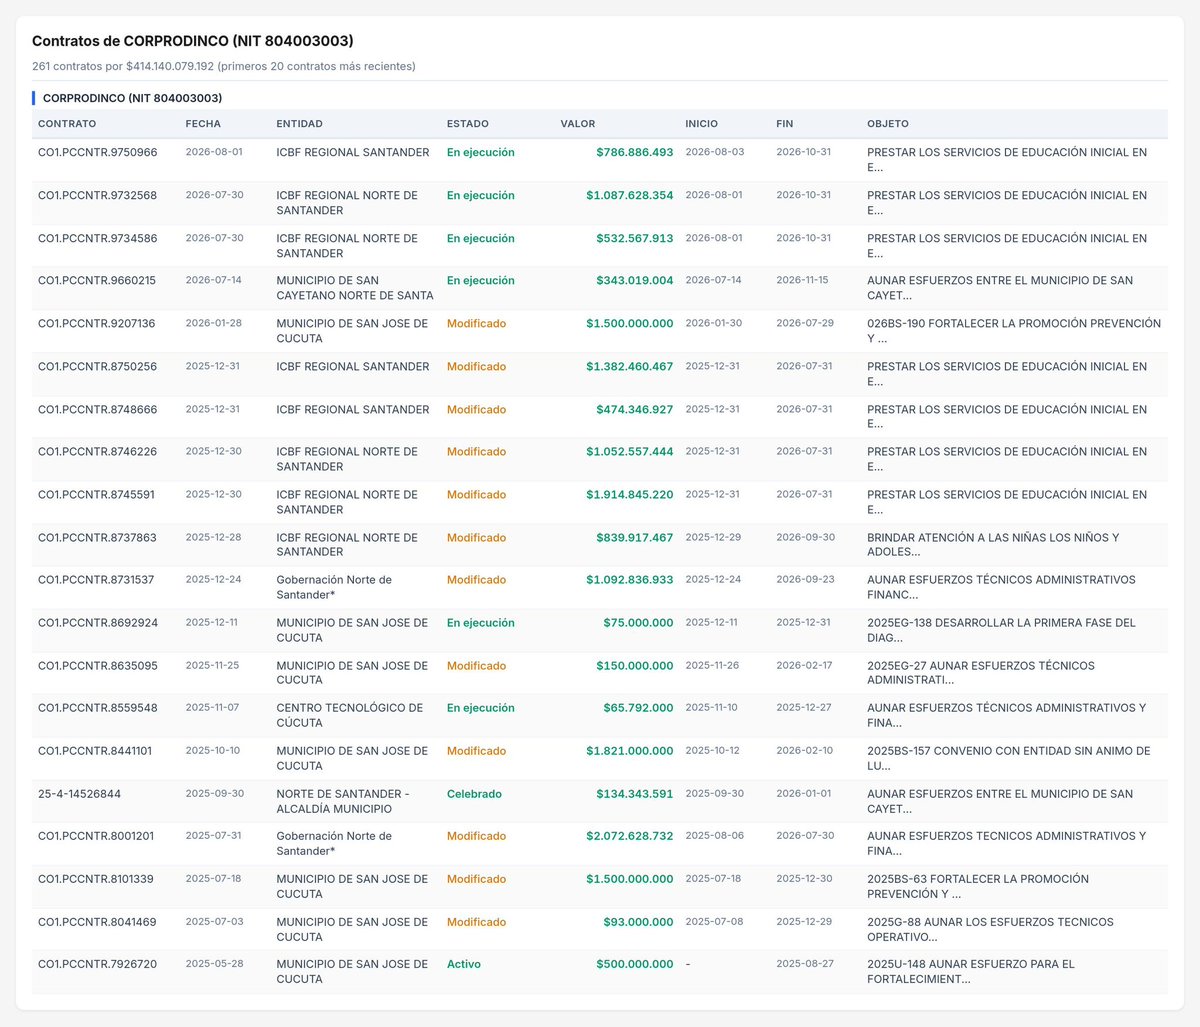This screenshot has width=1200, height=1027.
Task: Click the value $532.567.913
Action: (635, 238)
